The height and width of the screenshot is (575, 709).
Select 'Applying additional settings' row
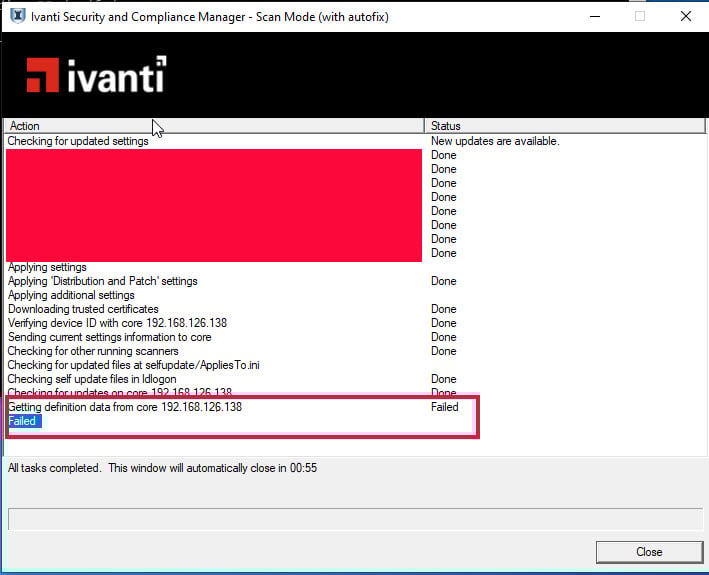coord(71,295)
